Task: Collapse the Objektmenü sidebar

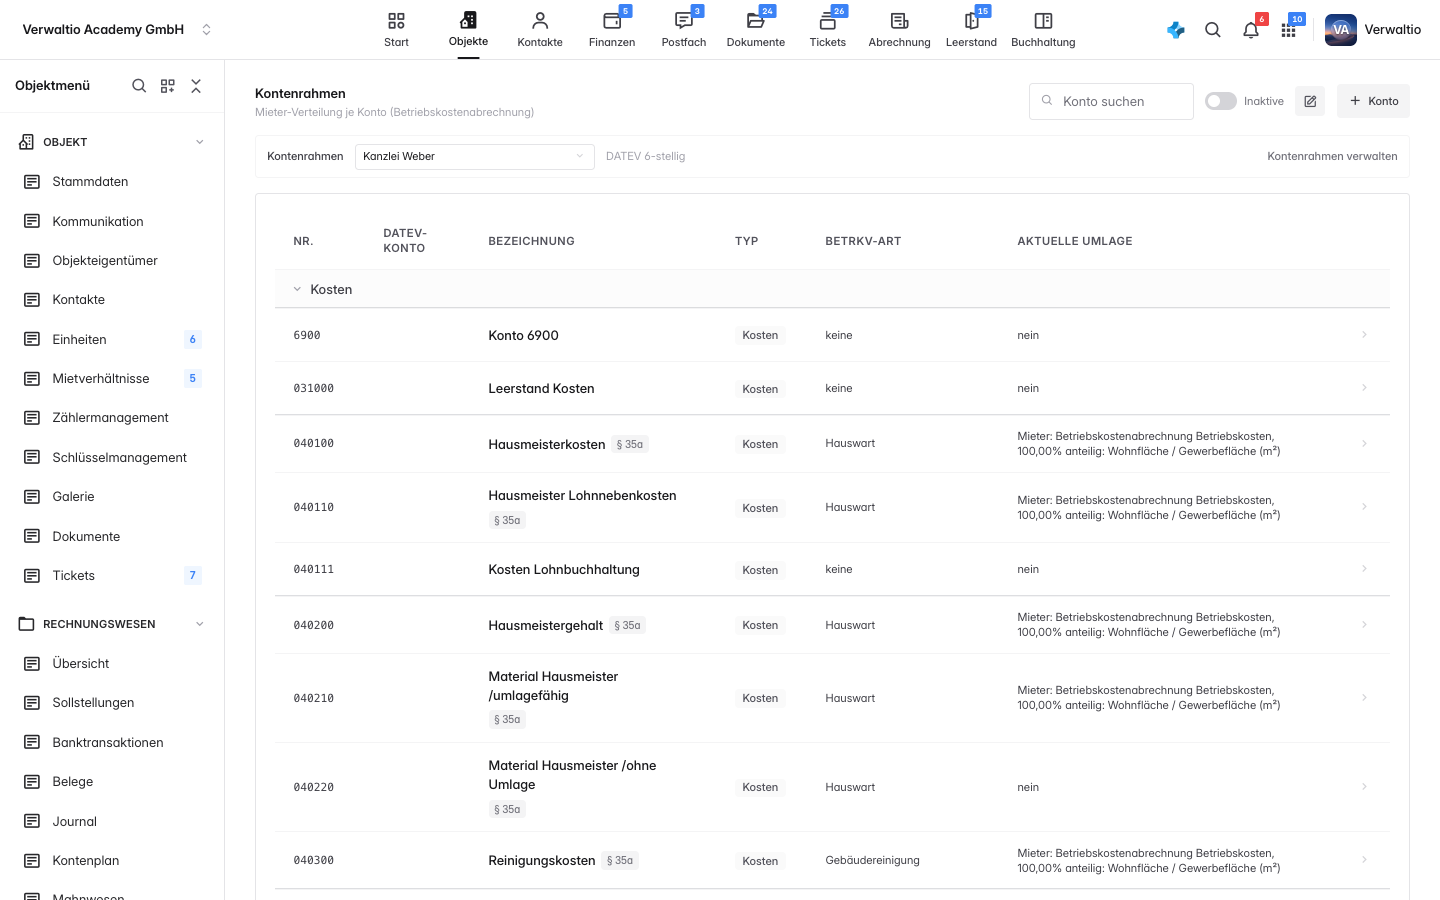Action: click(196, 86)
